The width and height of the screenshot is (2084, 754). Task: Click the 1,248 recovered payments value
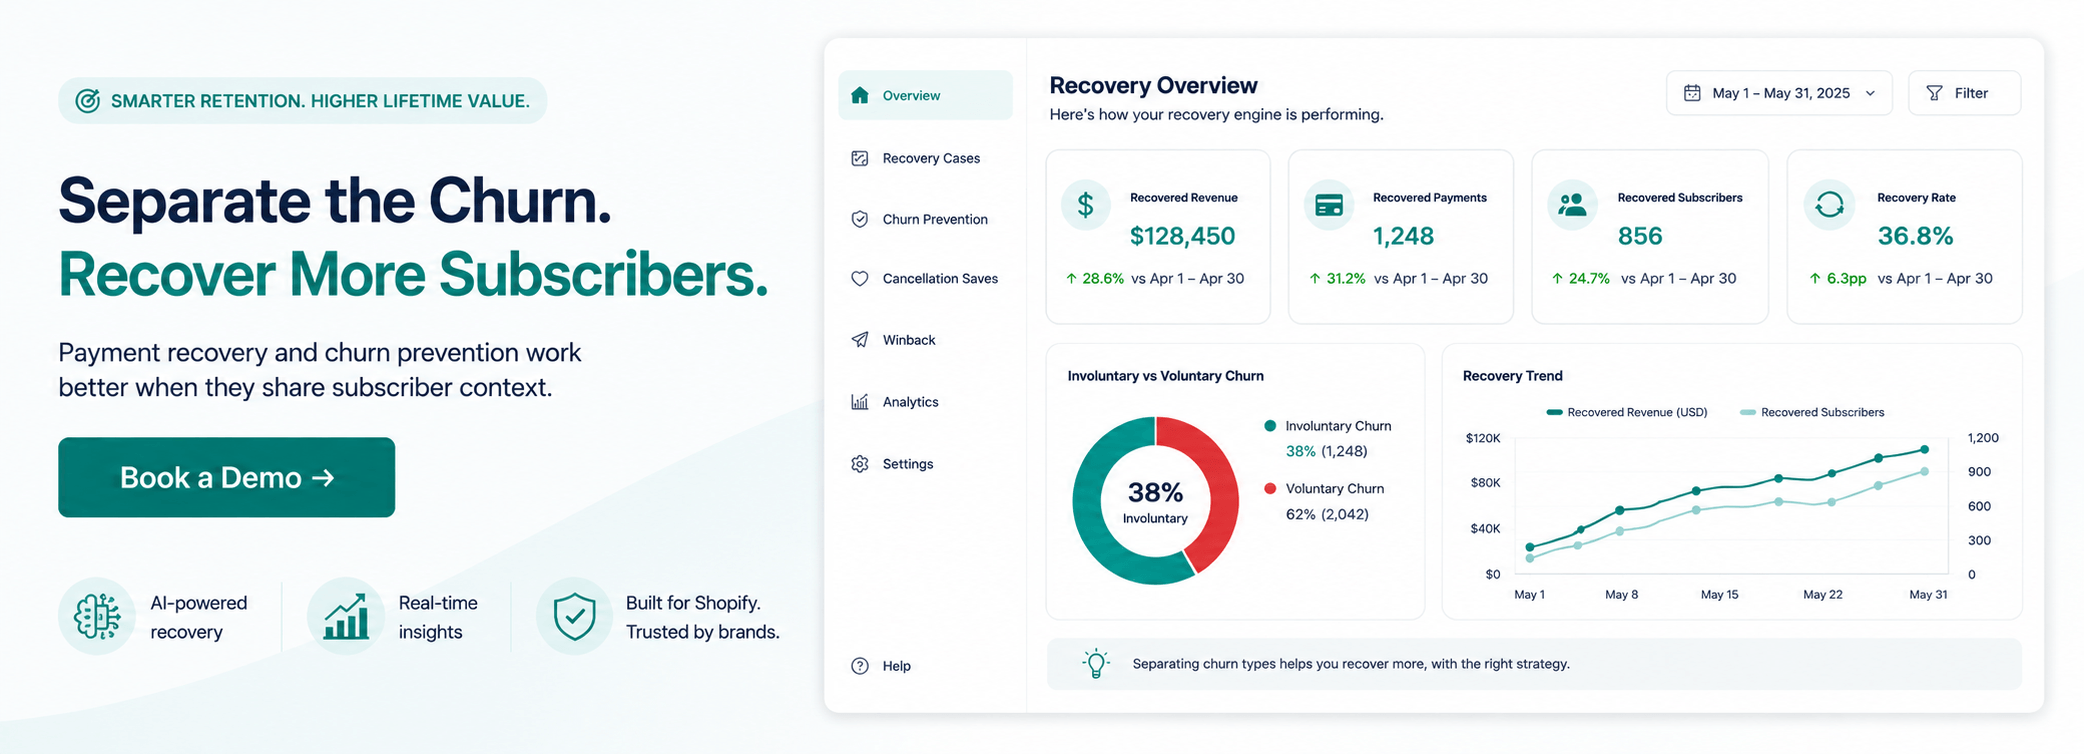pos(1403,236)
